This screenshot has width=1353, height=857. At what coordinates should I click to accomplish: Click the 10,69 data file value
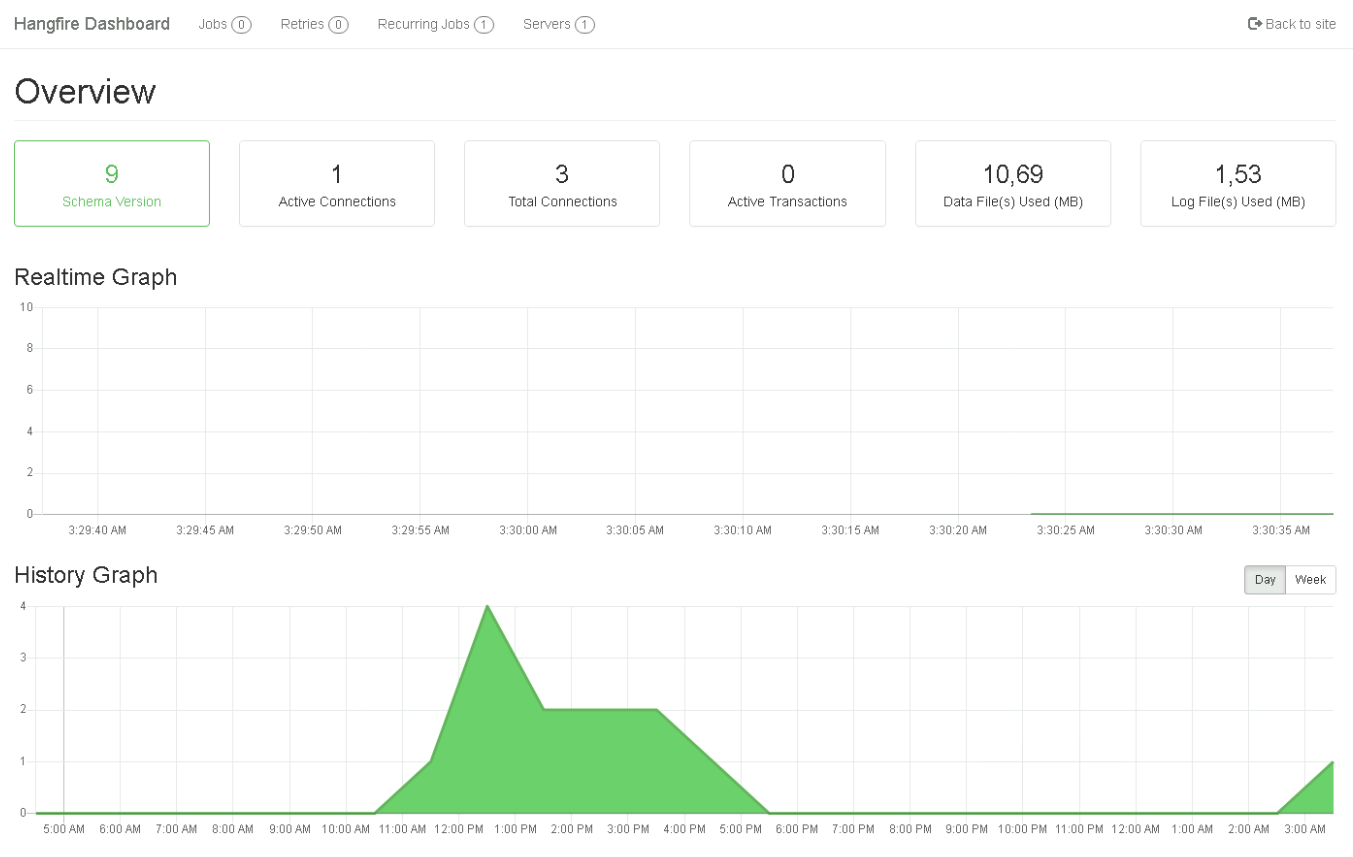1013,174
